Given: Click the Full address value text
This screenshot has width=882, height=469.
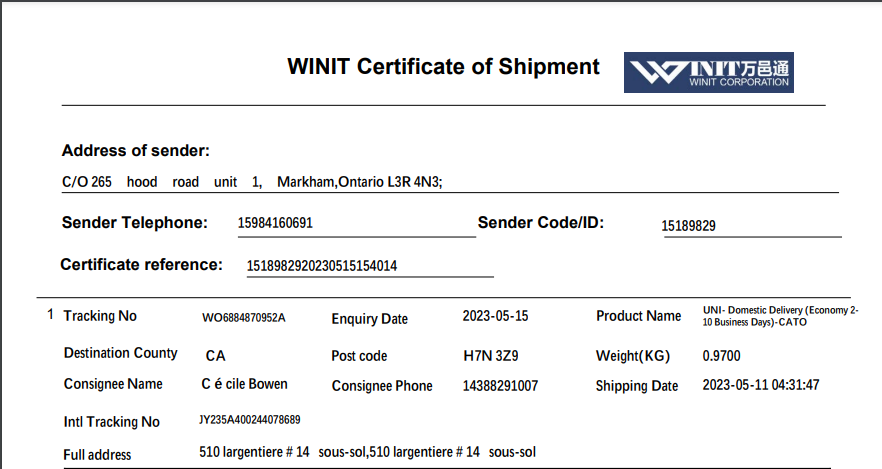Looking at the screenshot, I should point(367,452).
